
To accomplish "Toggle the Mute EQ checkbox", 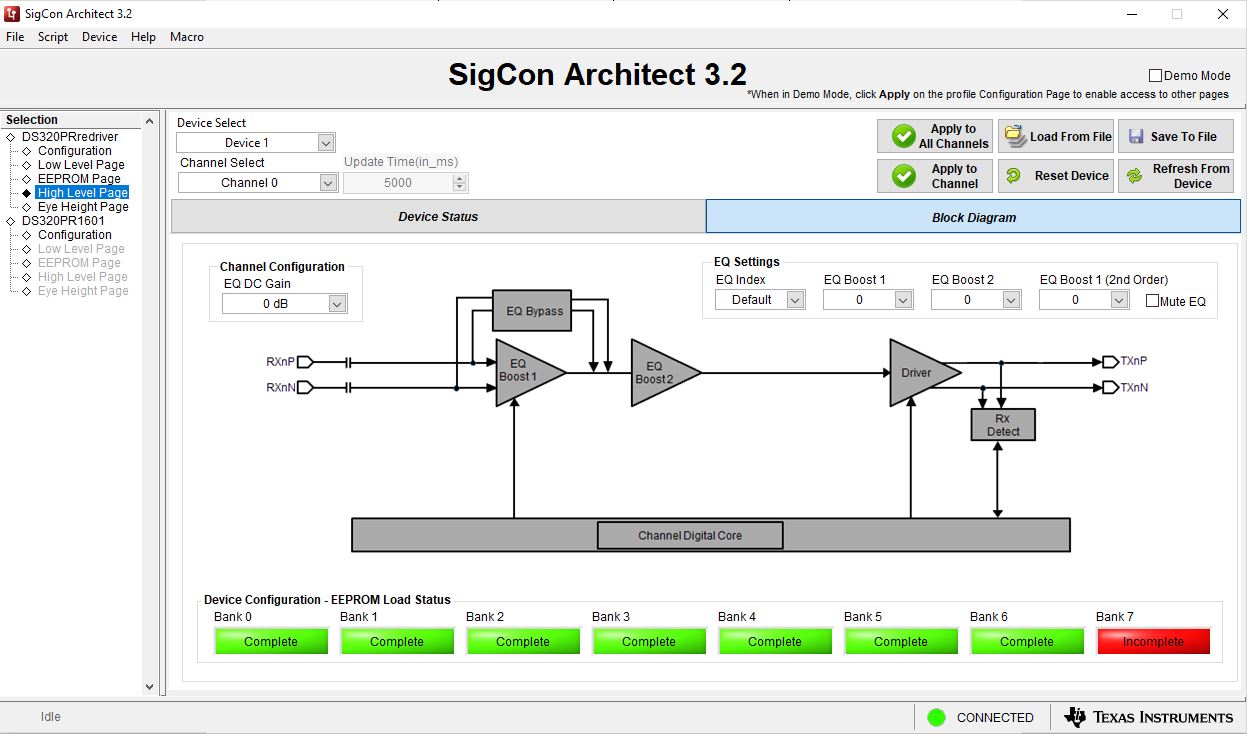I will coord(1152,301).
